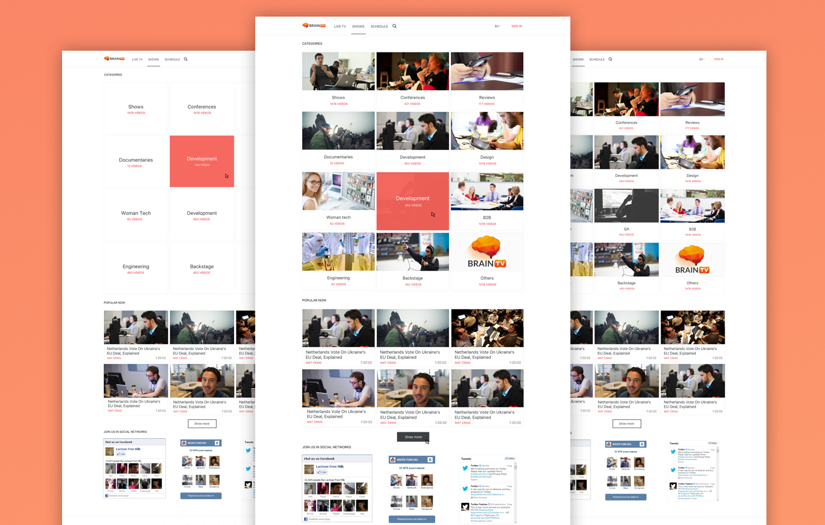Open the Design category on the center page

[x=487, y=139]
